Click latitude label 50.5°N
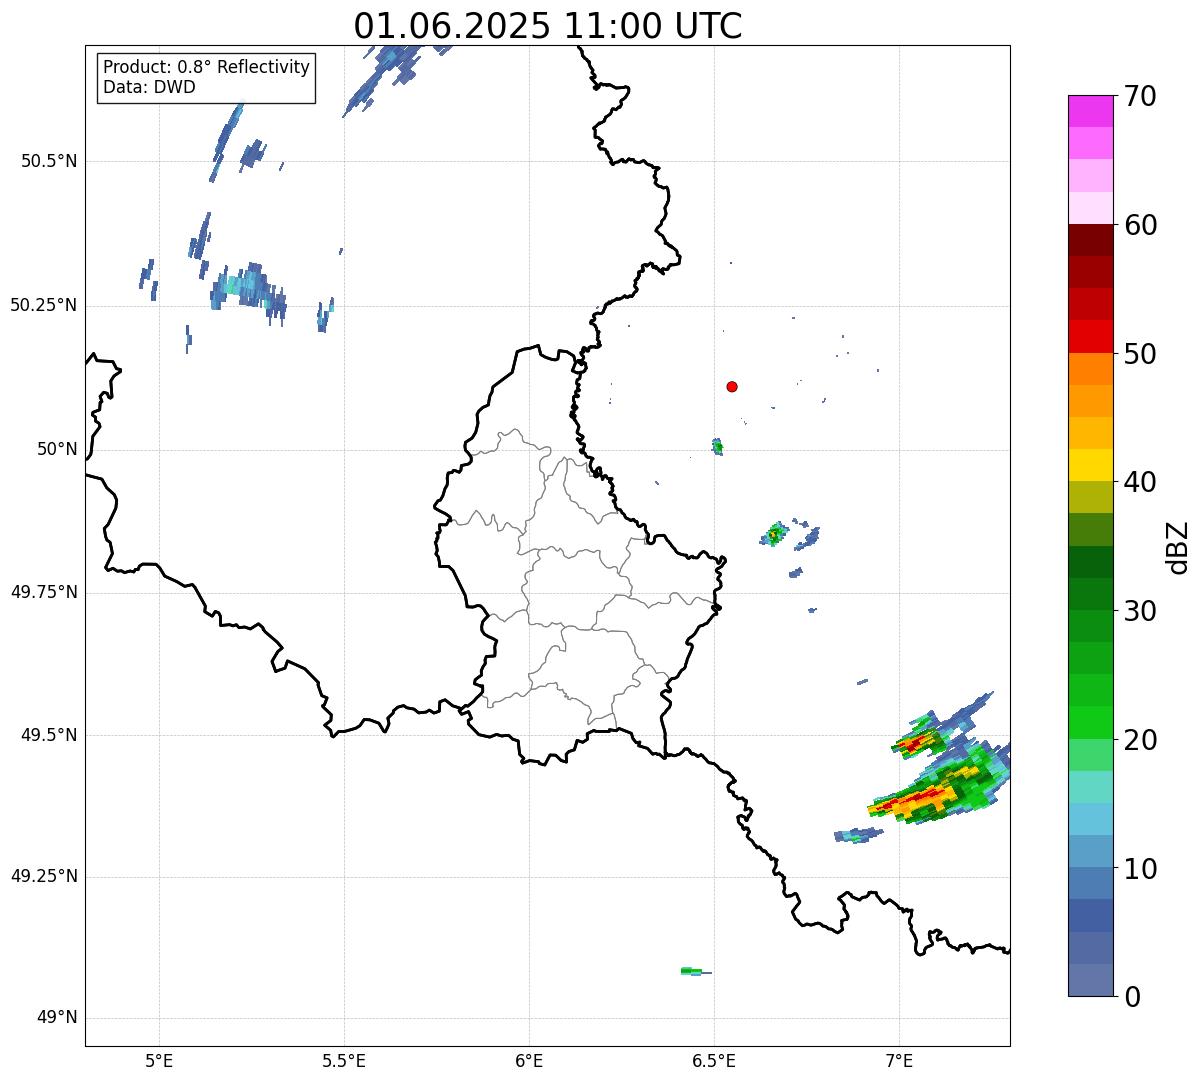1202x1081 pixels. tap(49, 161)
